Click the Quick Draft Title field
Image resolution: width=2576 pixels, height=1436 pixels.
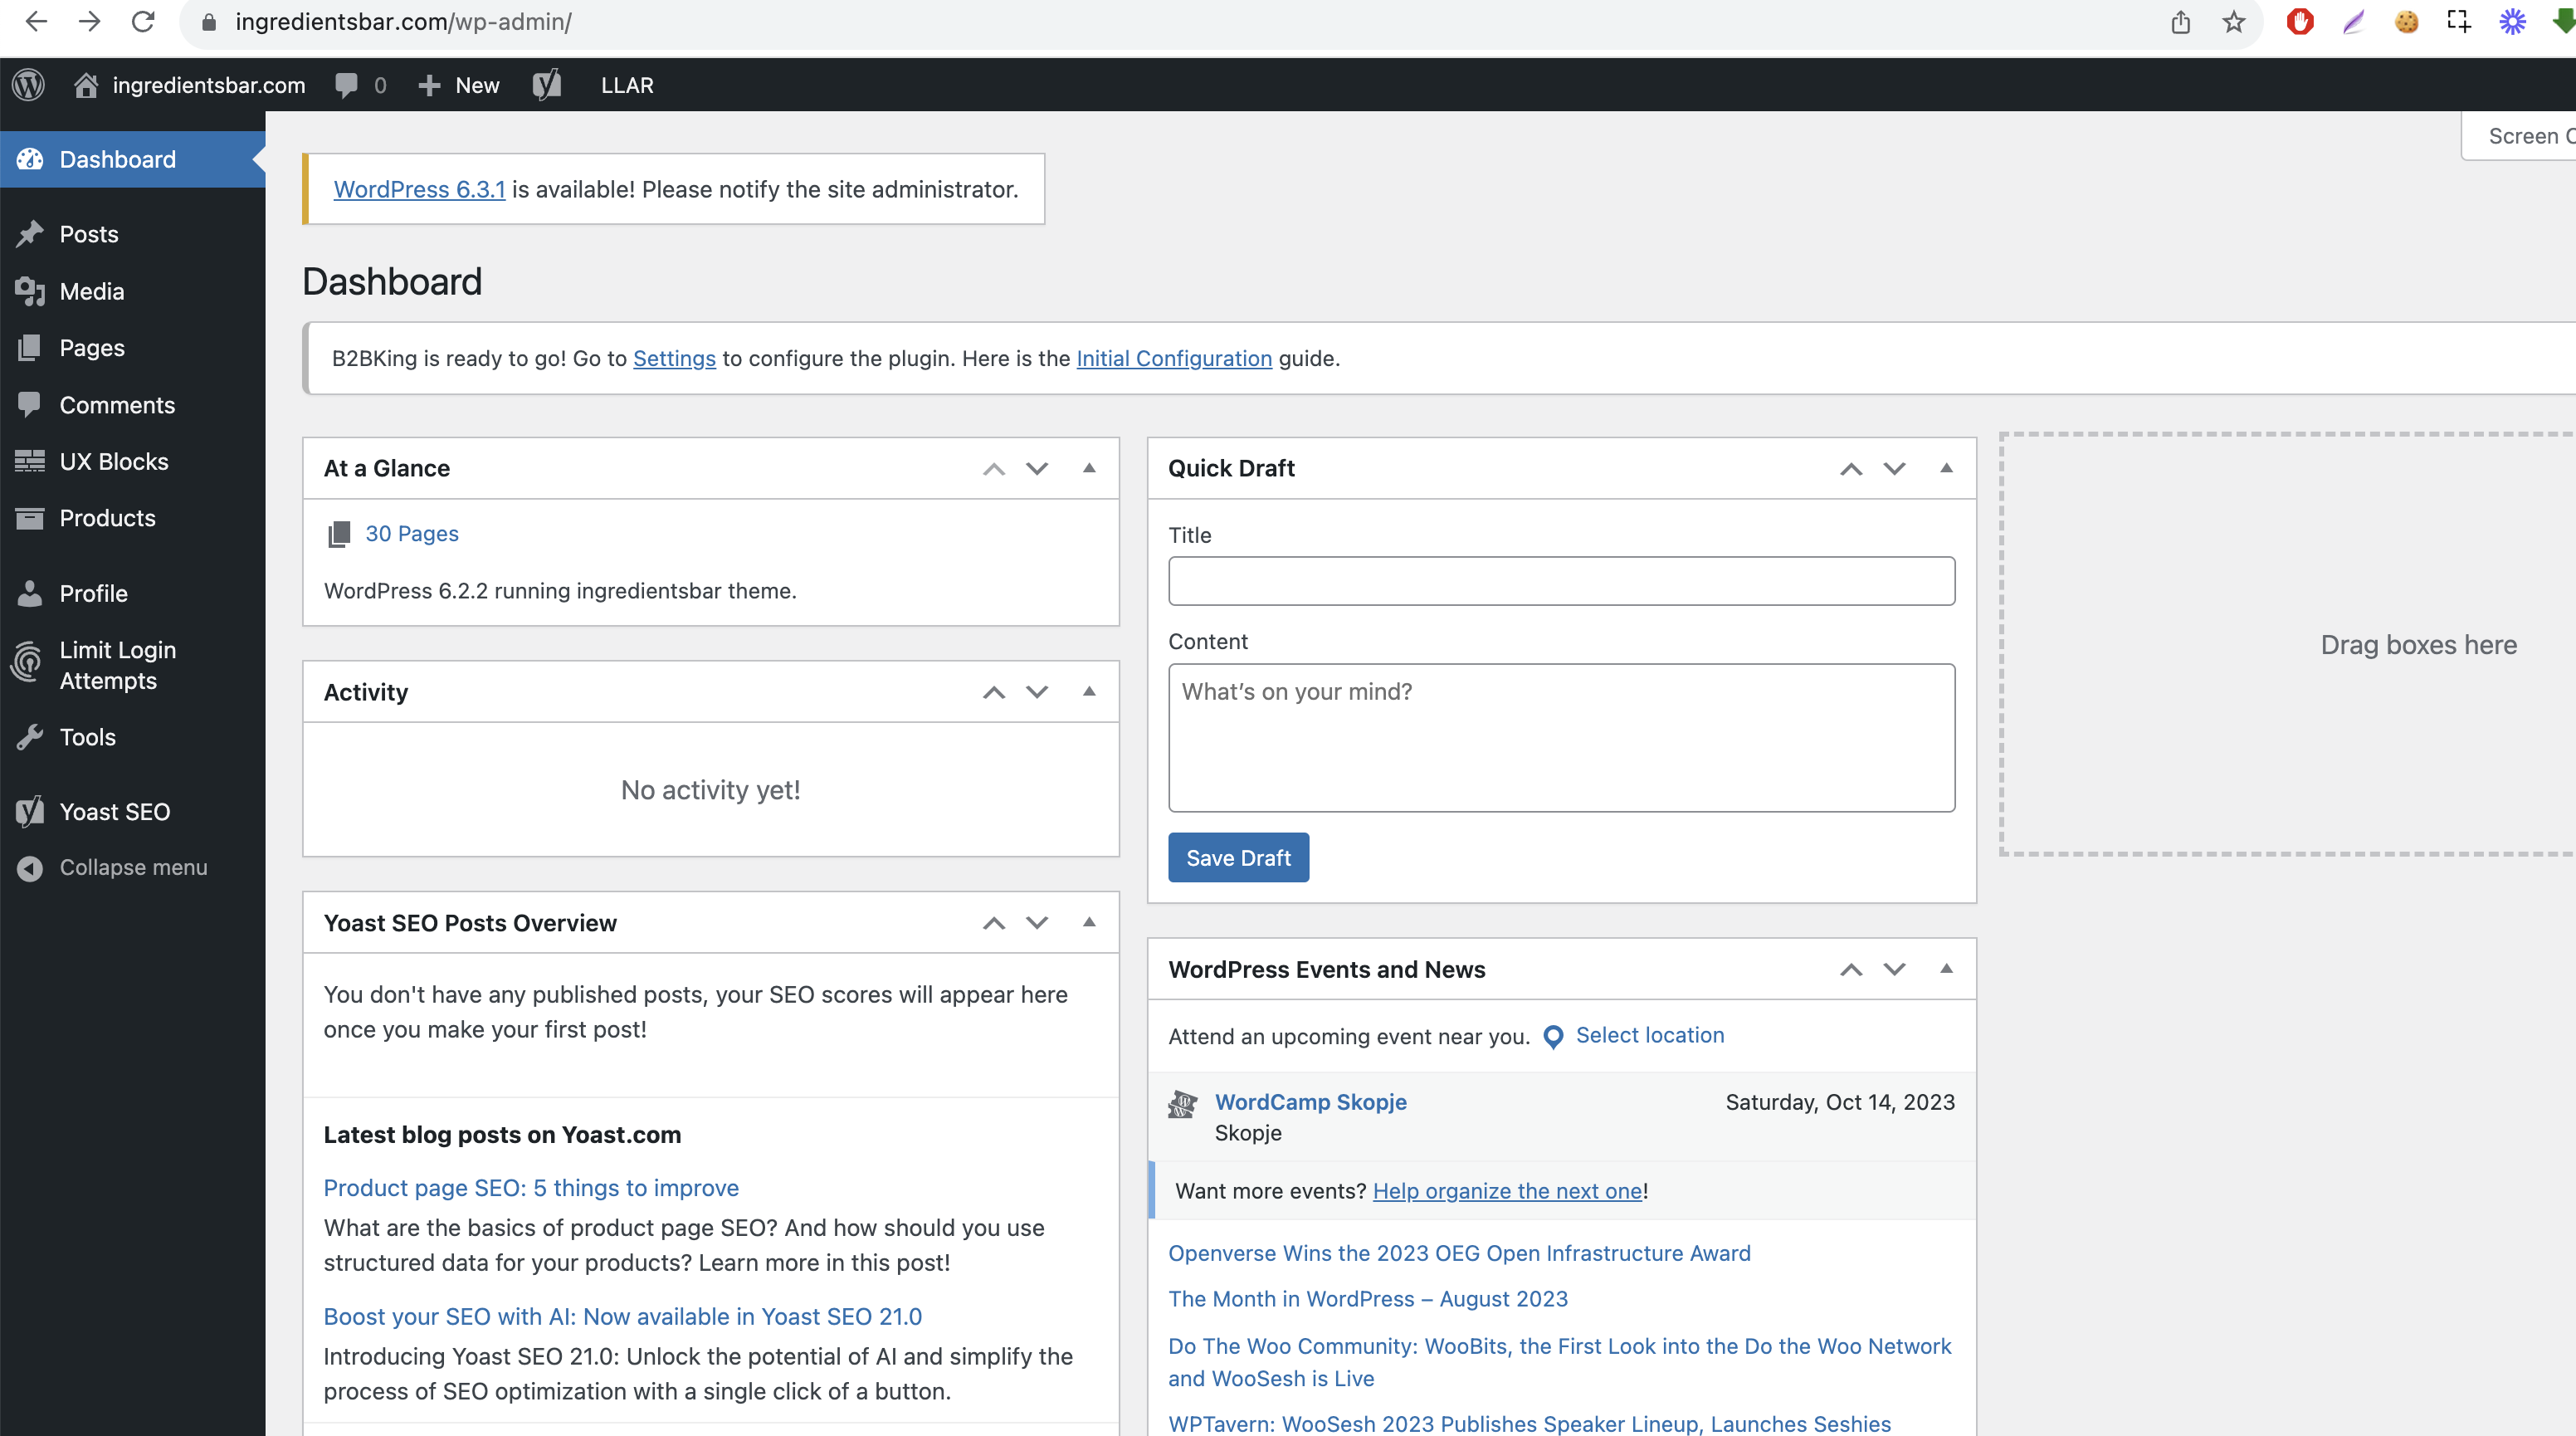[1561, 581]
